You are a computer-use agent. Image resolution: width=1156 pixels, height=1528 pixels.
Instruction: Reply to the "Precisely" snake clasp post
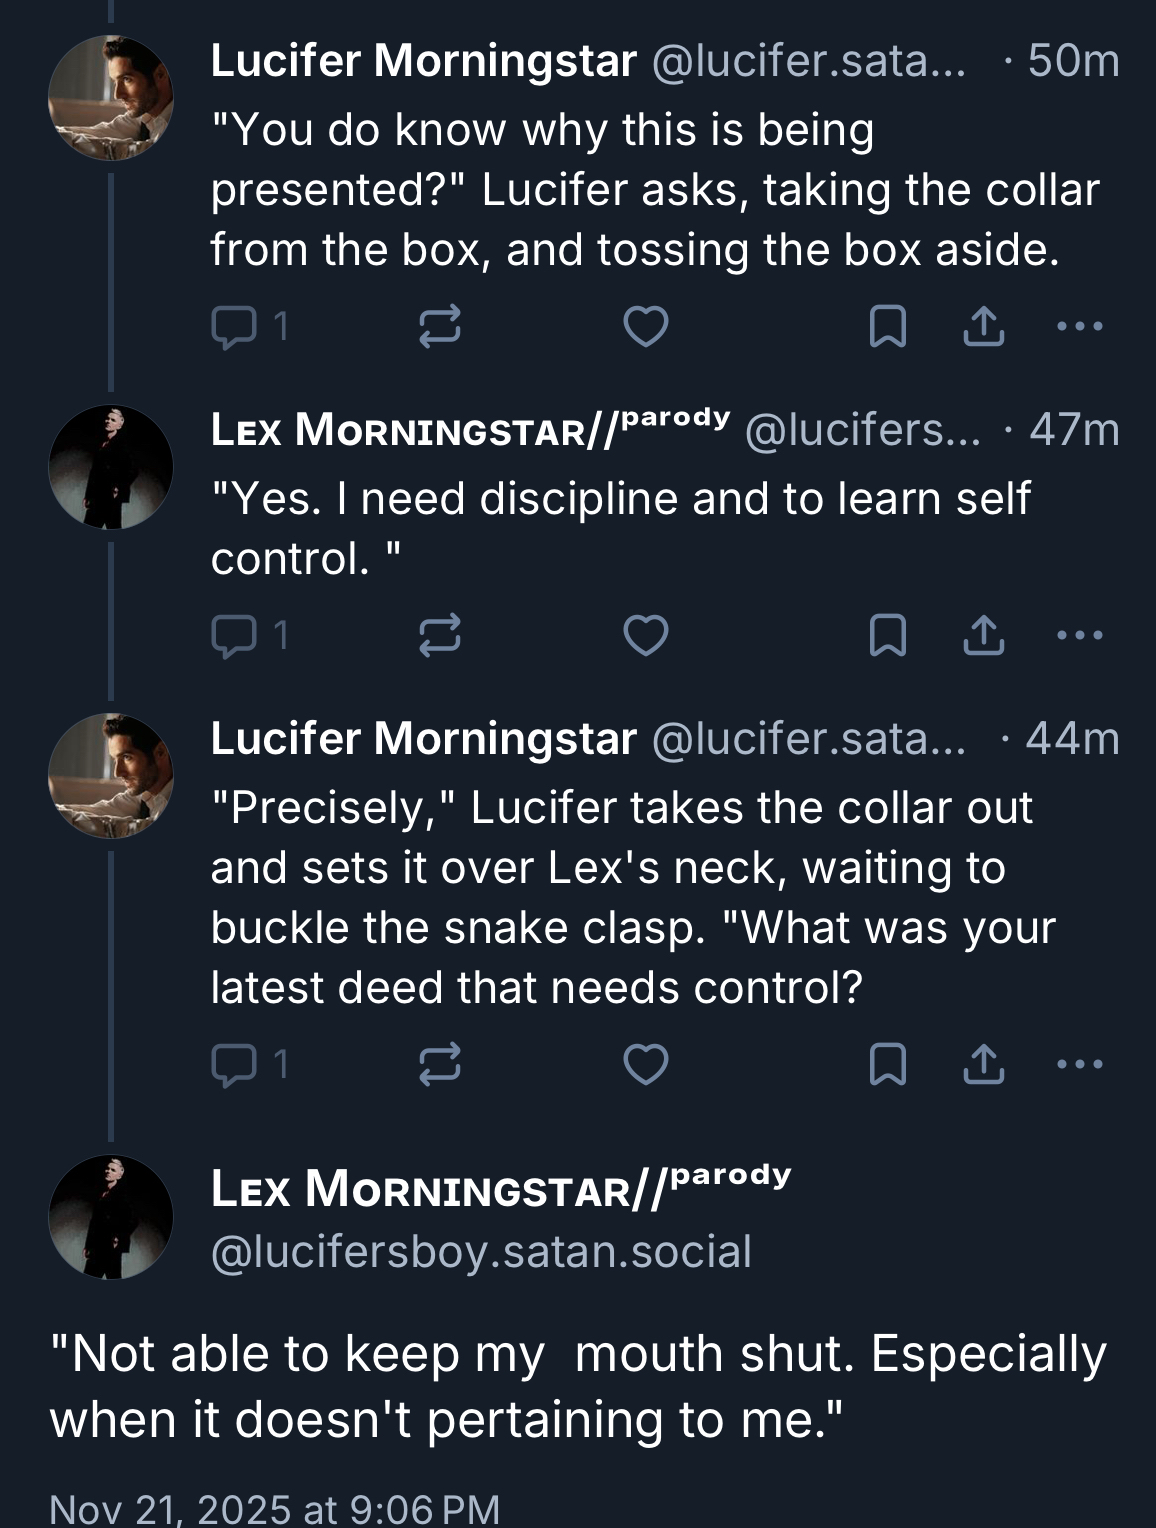click(234, 1064)
